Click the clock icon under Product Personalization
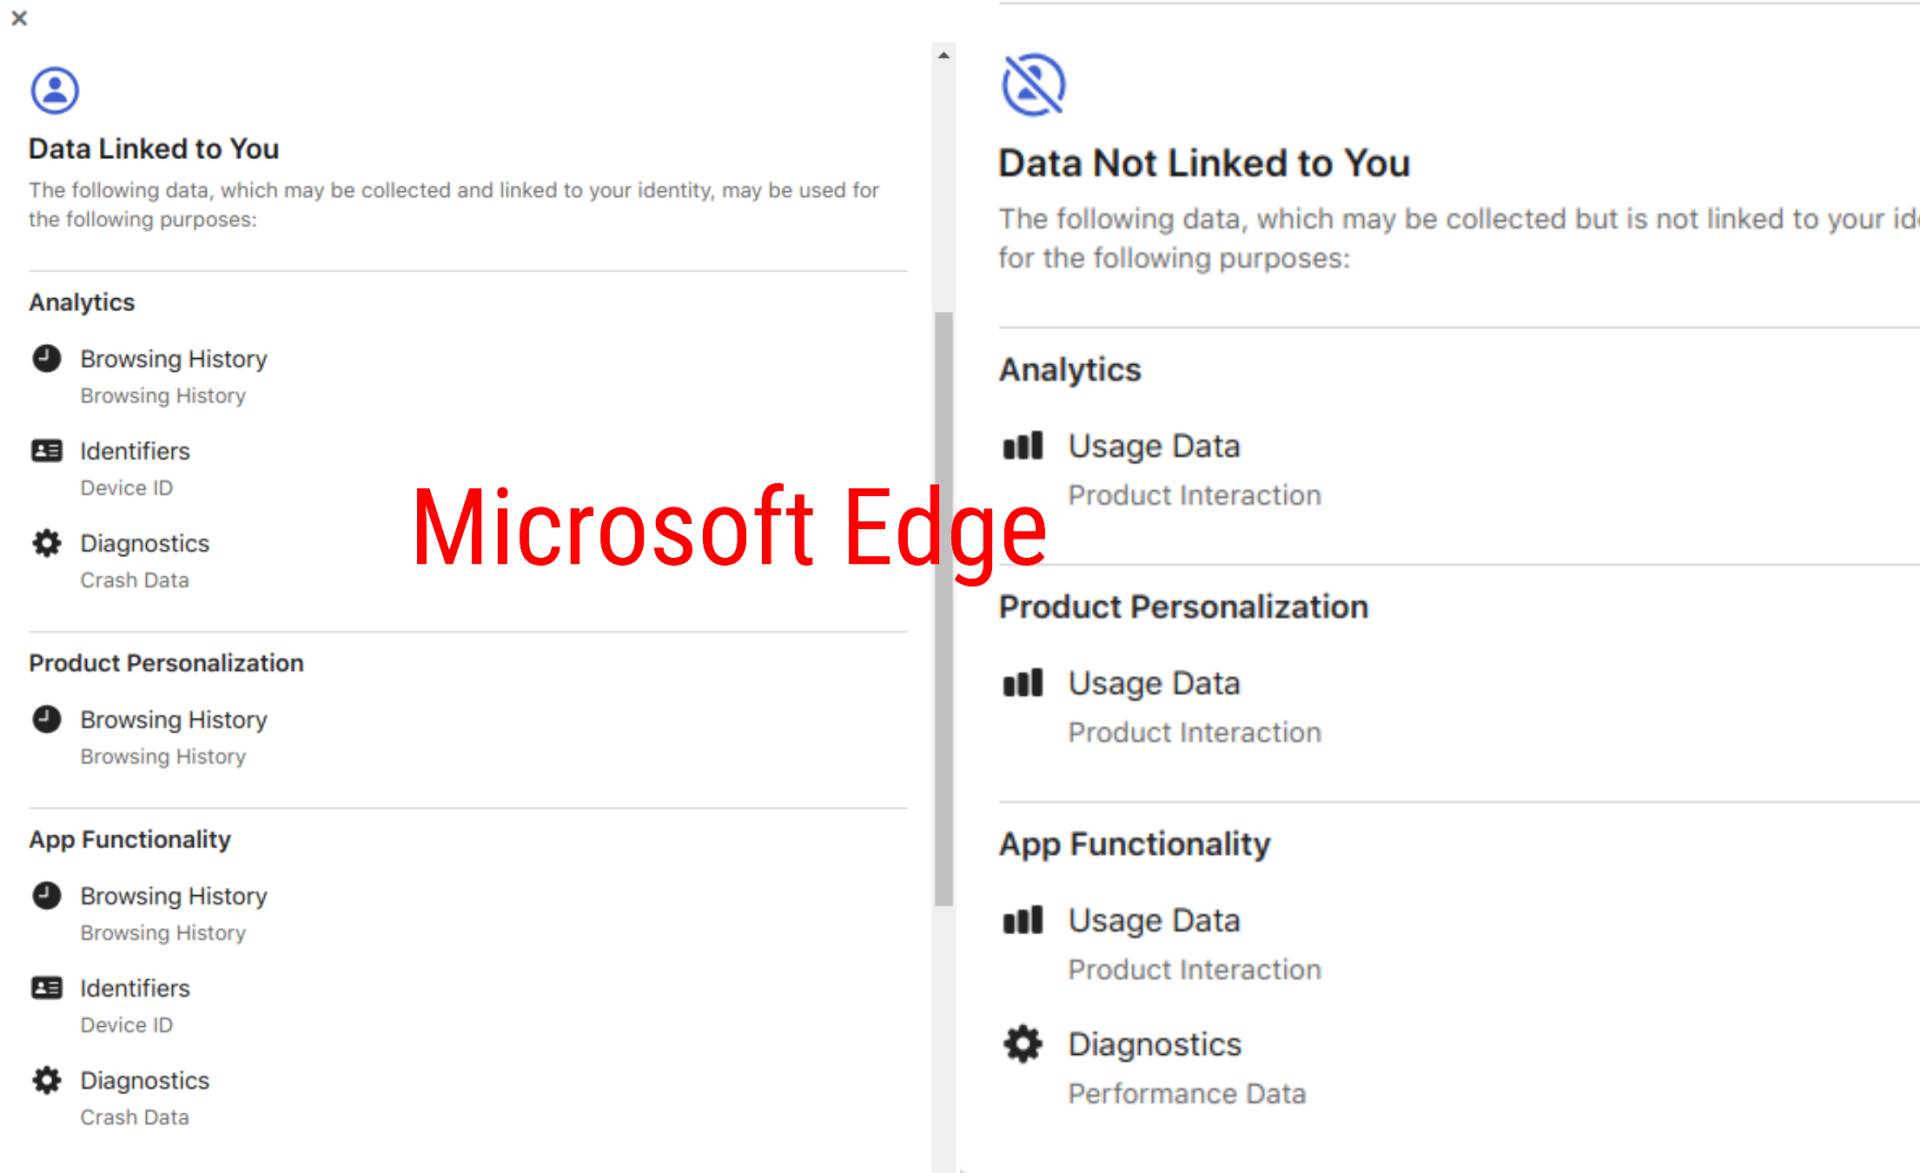 pos(44,720)
